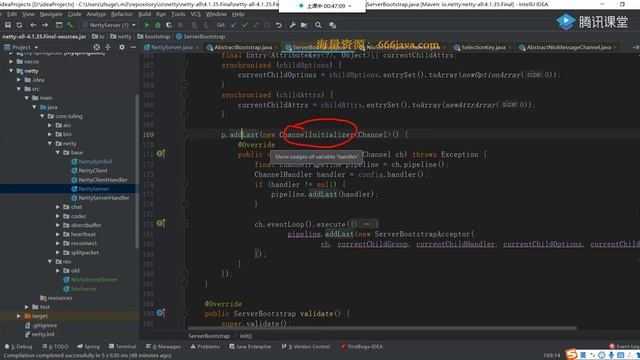The height and width of the screenshot is (360, 640).
Task: Click the Sogou input method S icon
Action: pyautogui.click(x=571, y=354)
